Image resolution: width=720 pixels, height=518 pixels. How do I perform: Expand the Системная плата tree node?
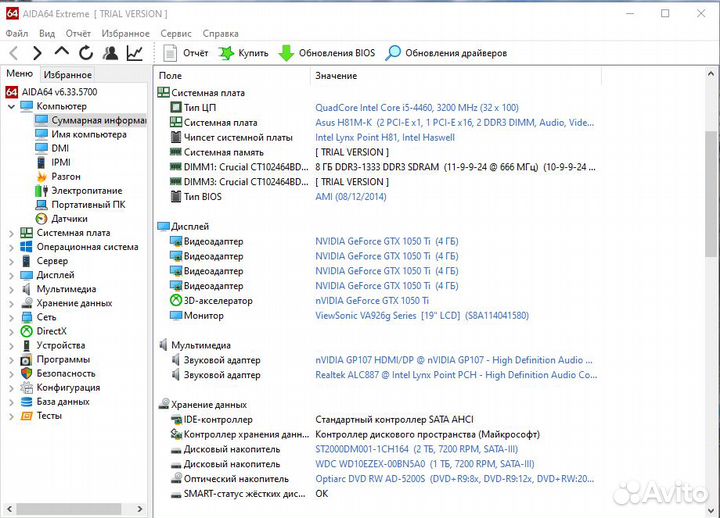point(12,233)
